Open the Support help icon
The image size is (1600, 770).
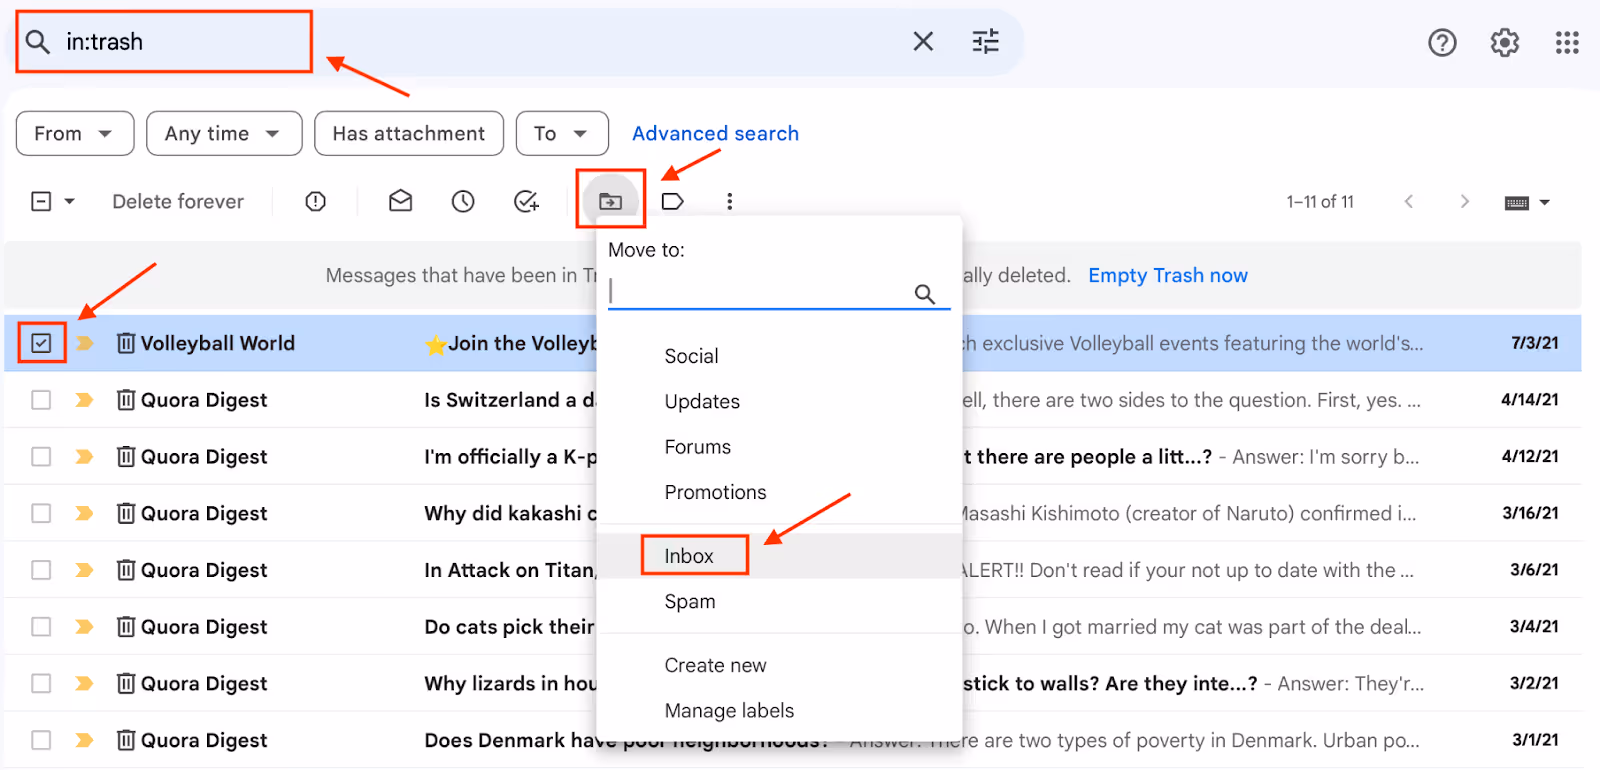tap(1442, 42)
